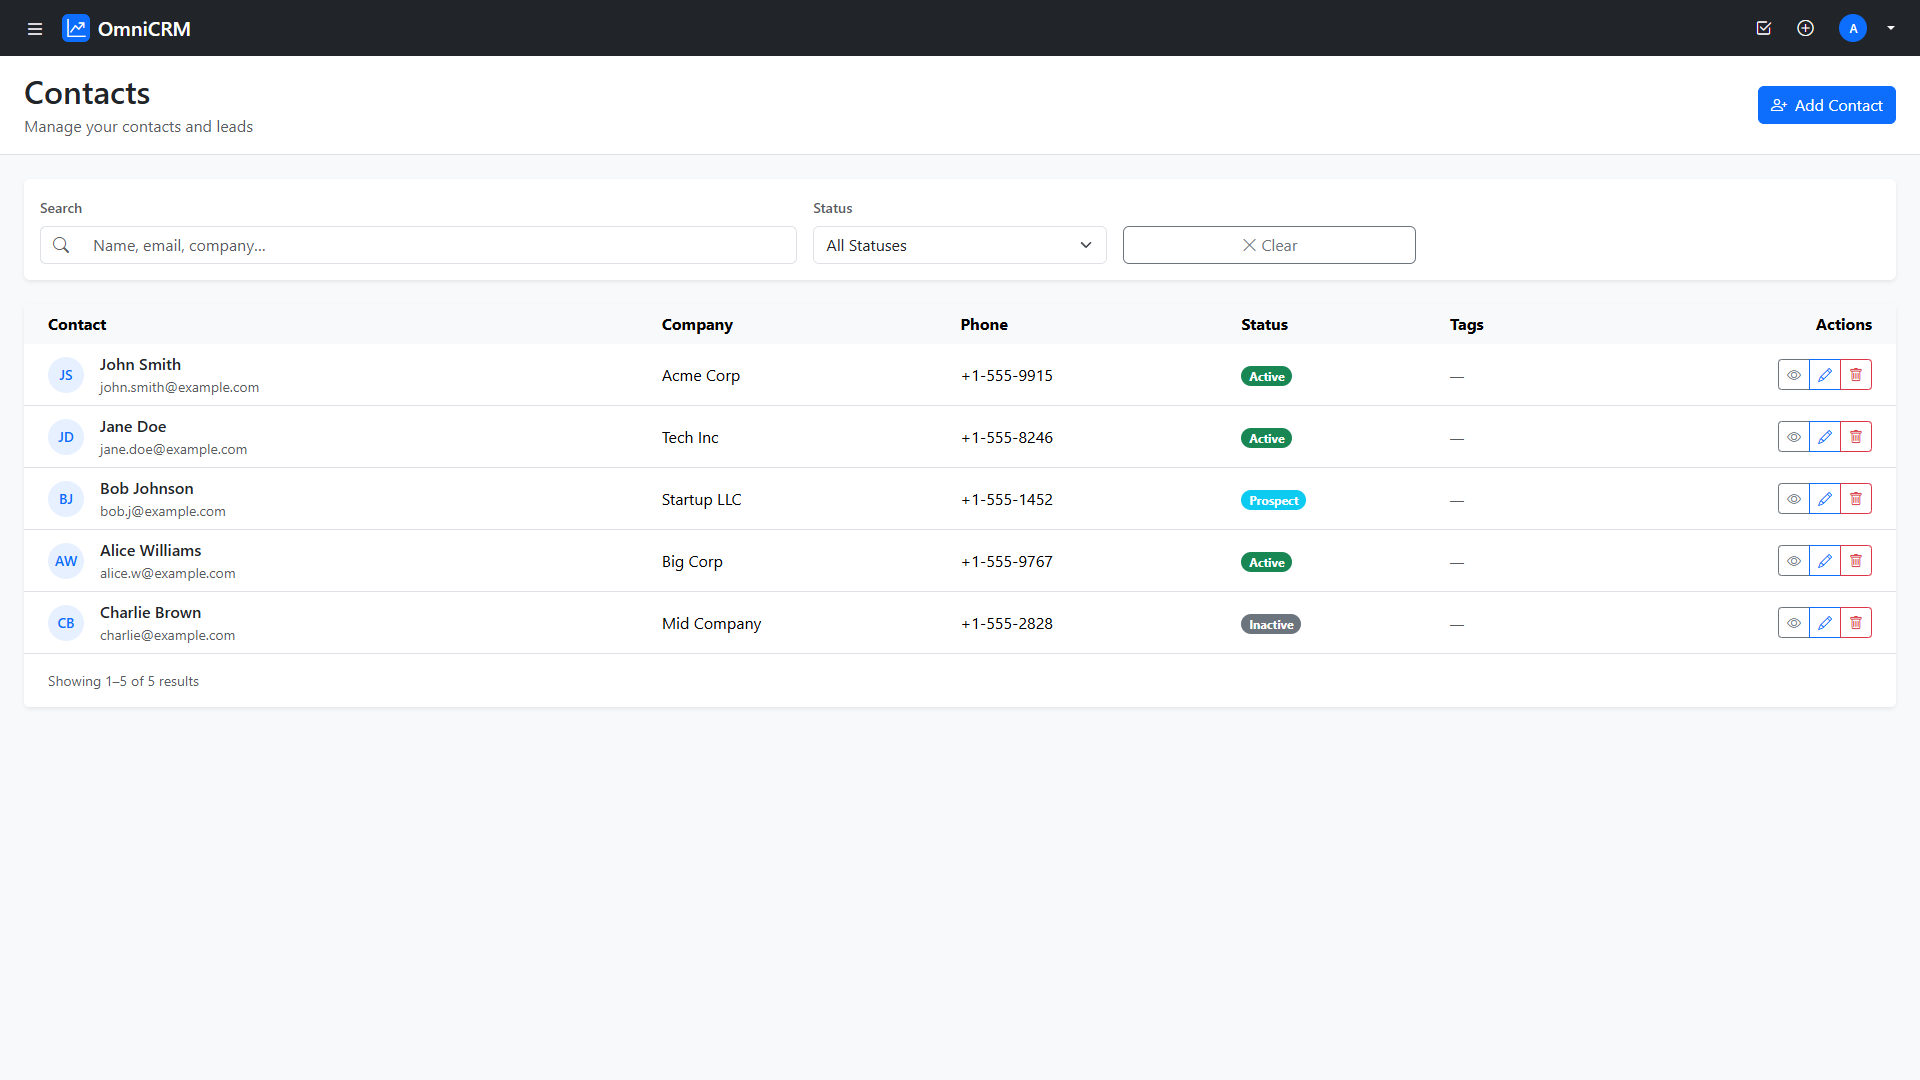Open the hamburger sidebar menu
This screenshot has width=1920, height=1080.
coord(35,28)
